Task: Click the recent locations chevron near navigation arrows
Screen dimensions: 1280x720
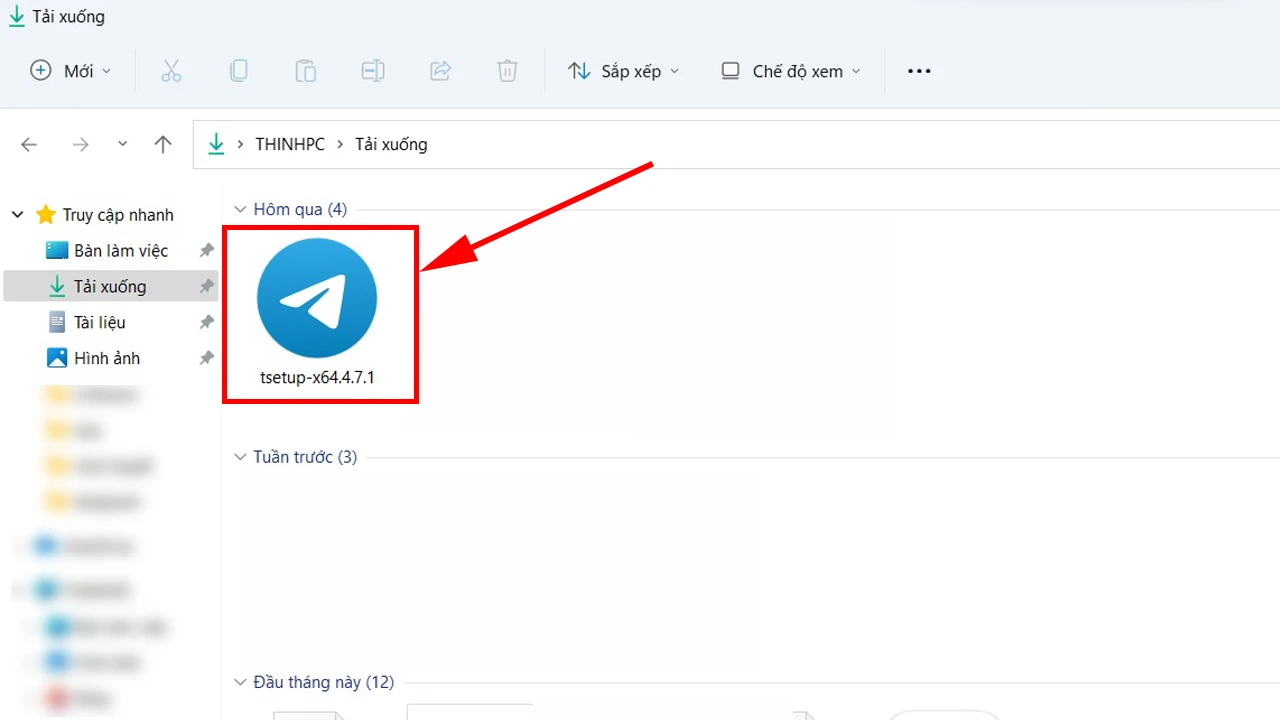Action: [x=122, y=144]
